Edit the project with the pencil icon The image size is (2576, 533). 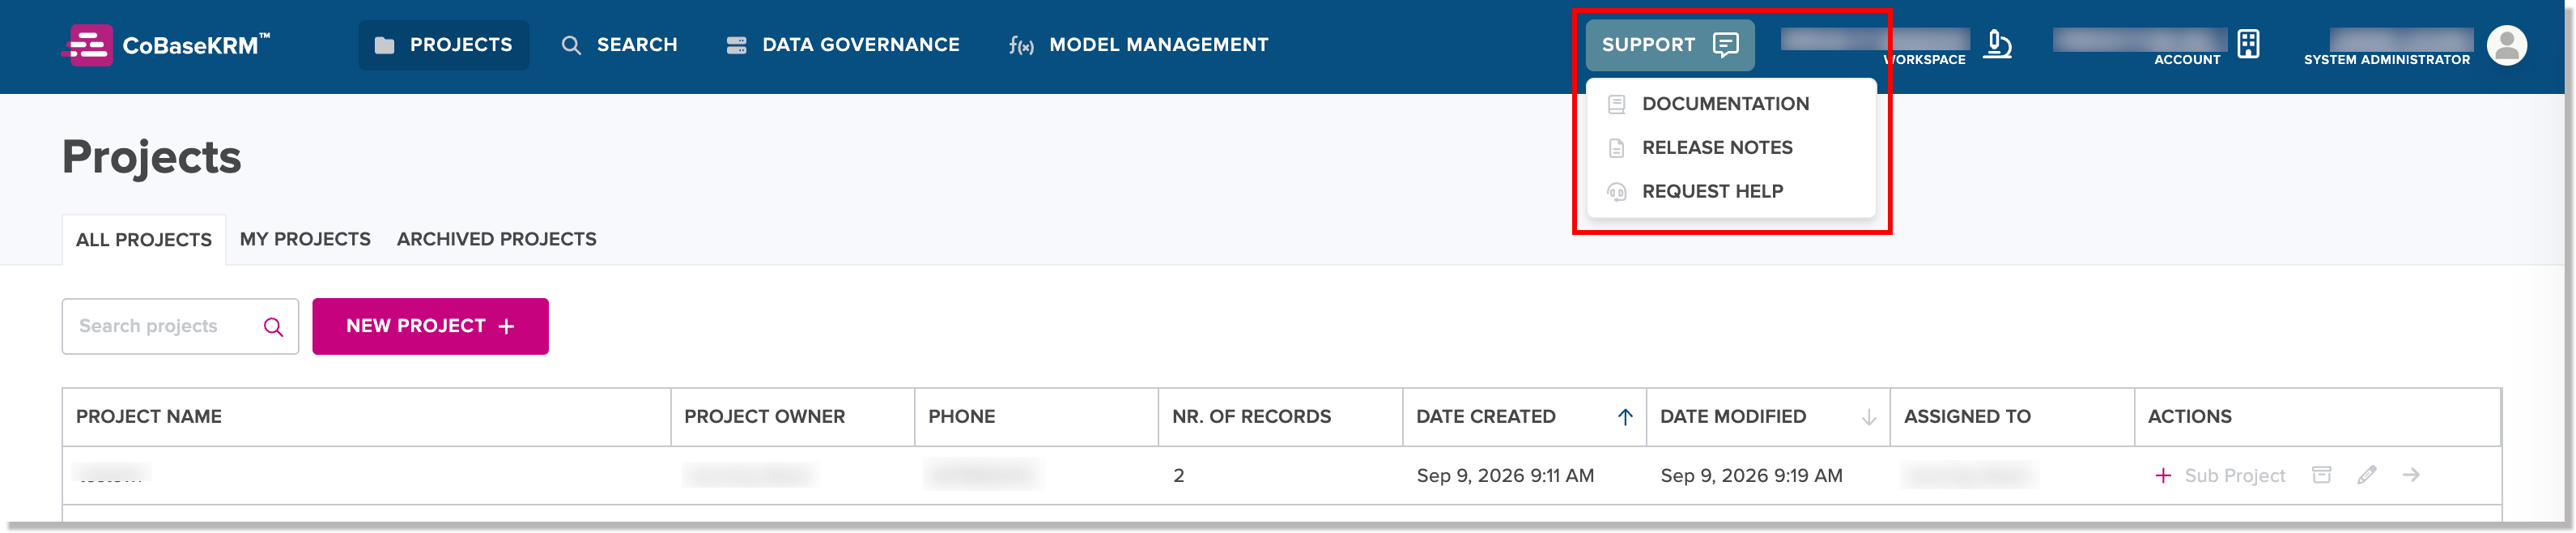pos(2366,475)
